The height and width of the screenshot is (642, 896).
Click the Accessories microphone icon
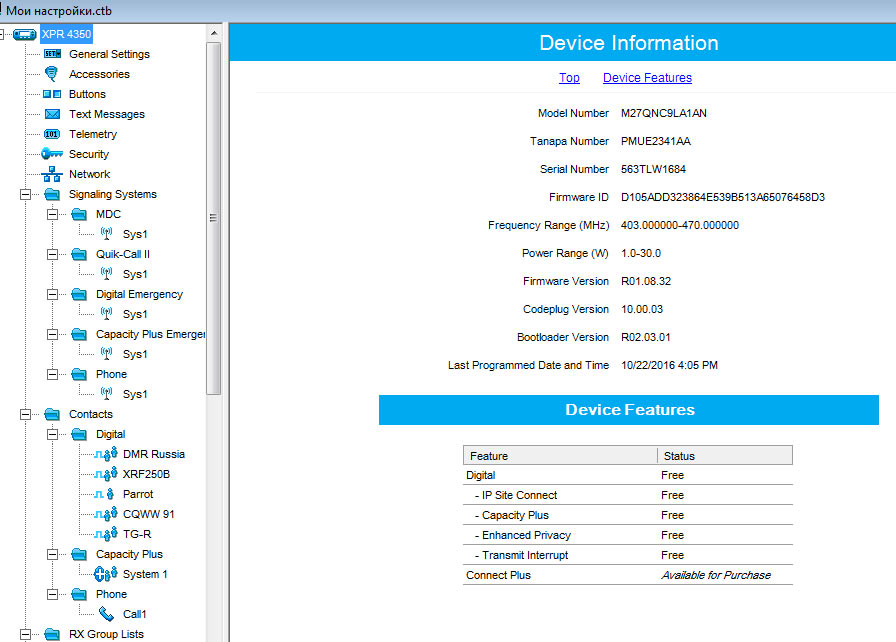(x=51, y=74)
